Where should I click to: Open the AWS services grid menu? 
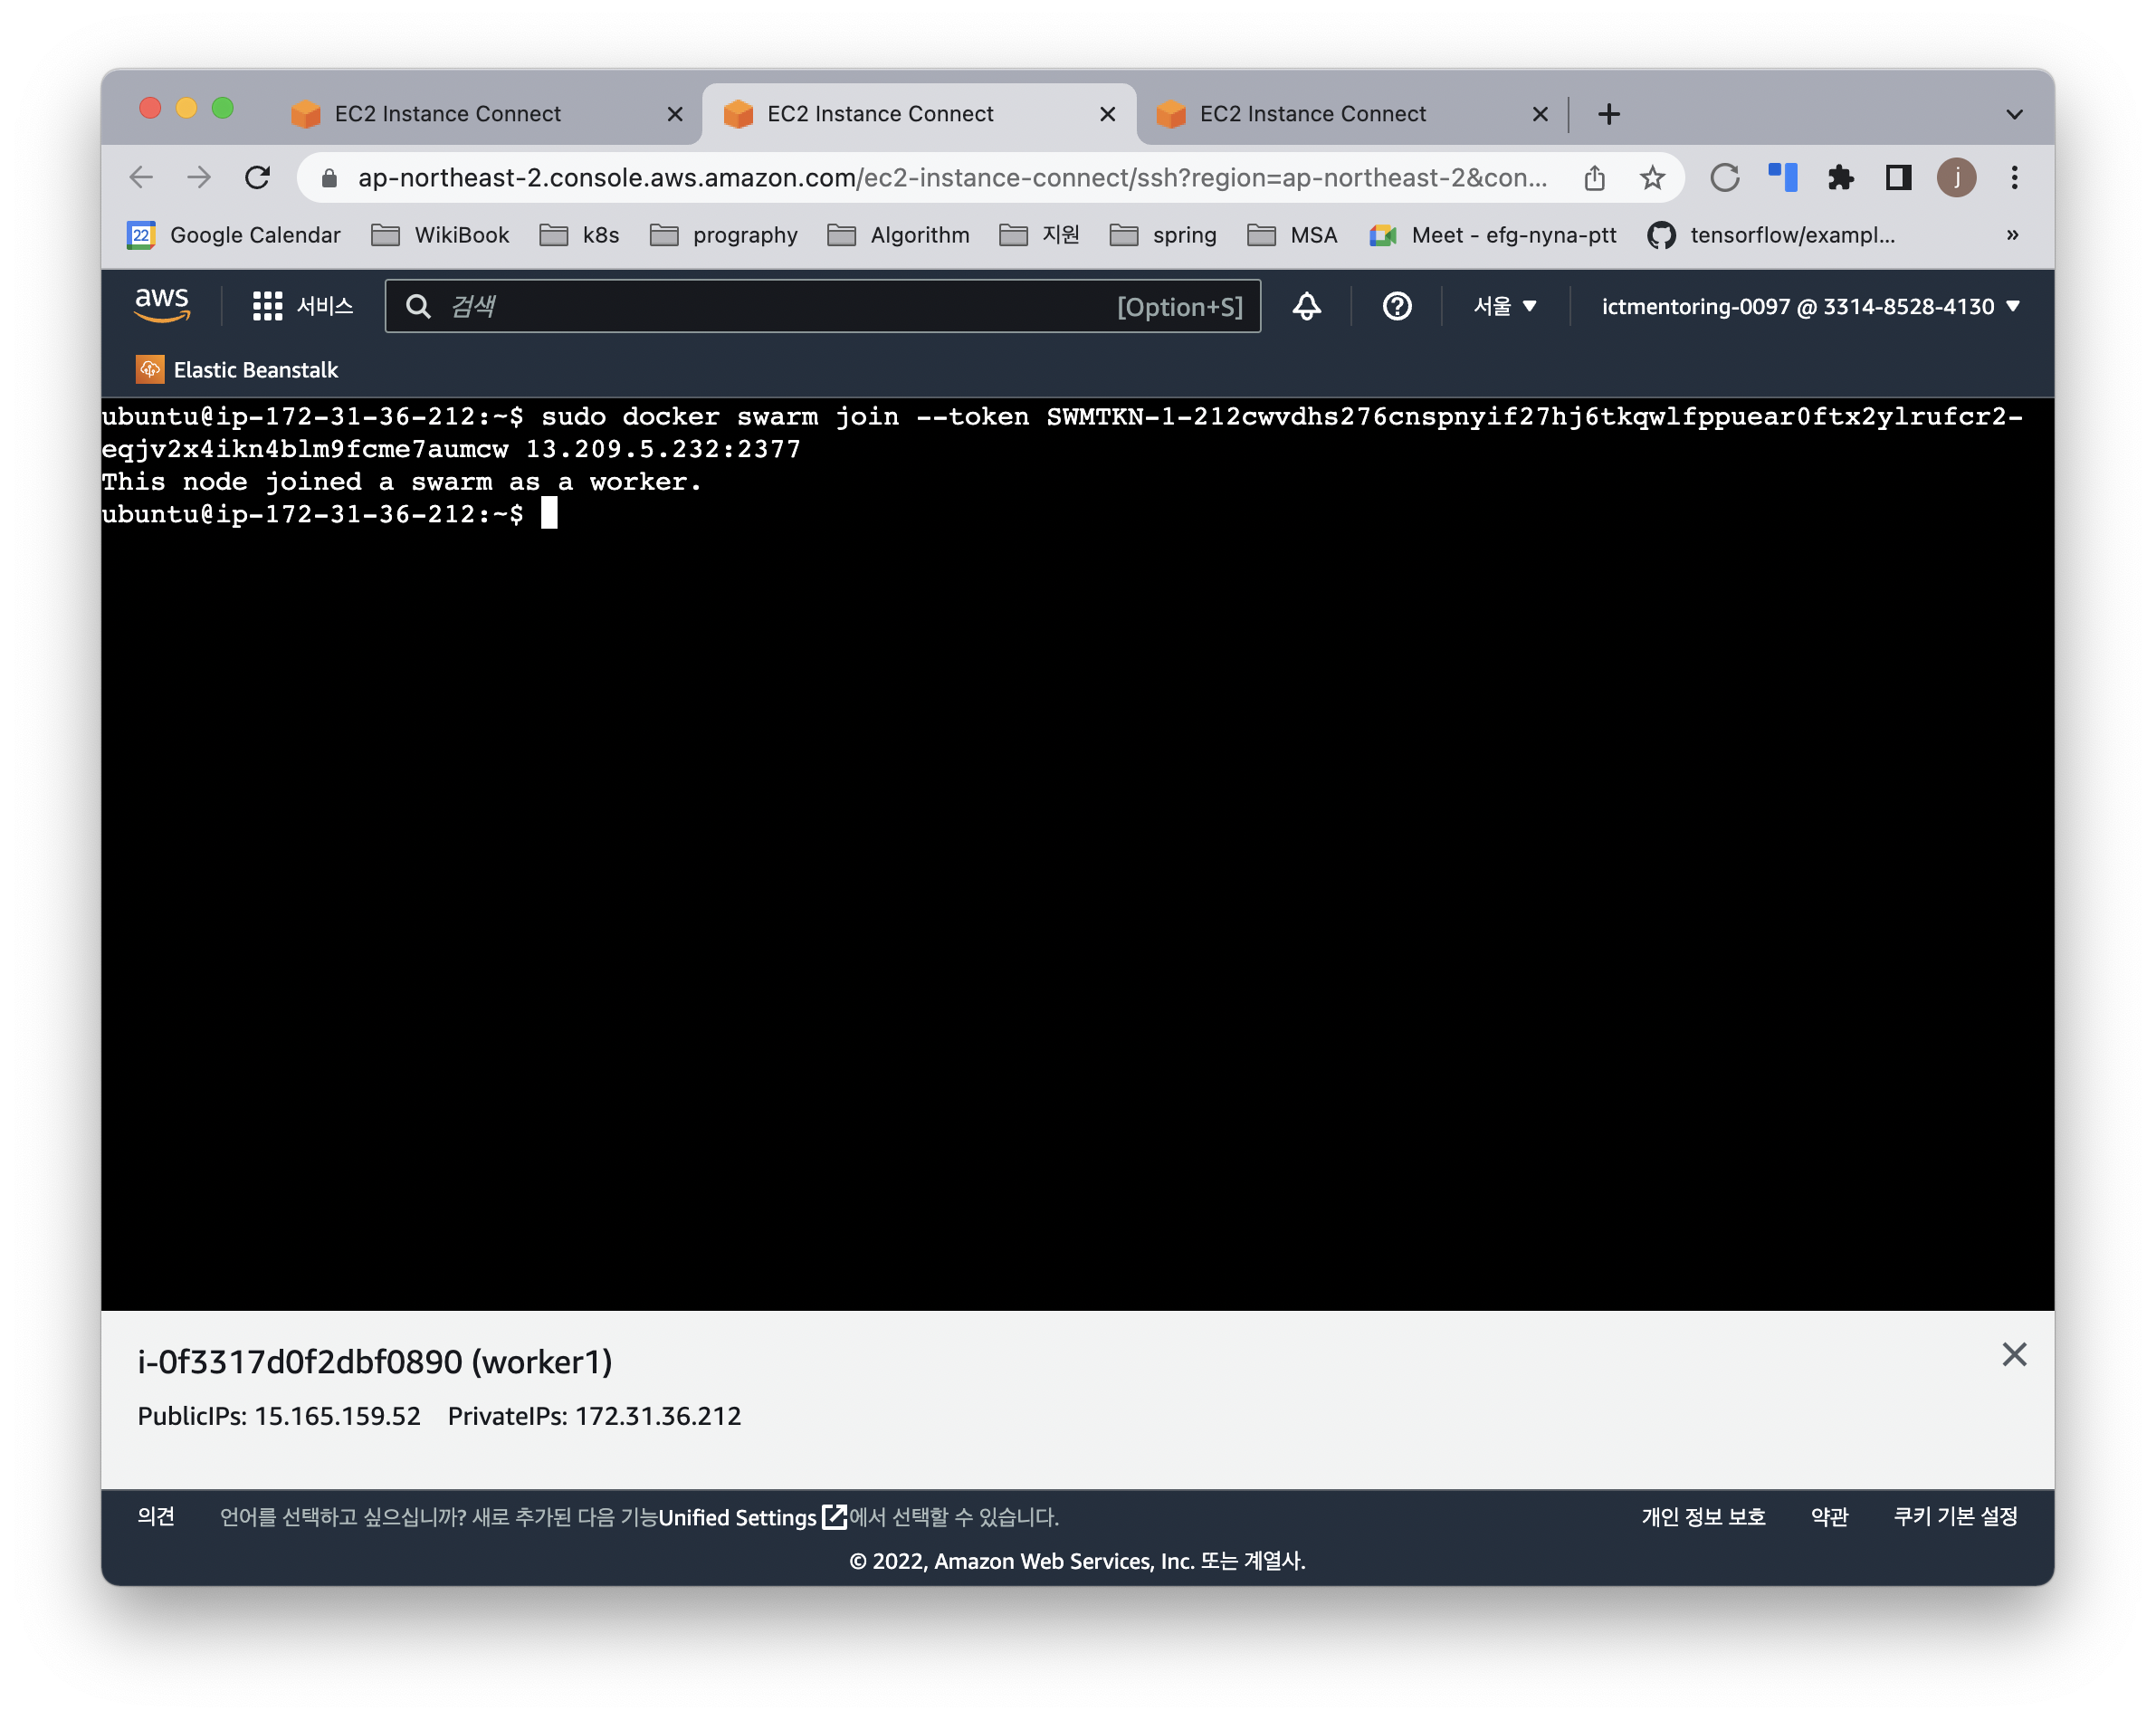coord(267,306)
